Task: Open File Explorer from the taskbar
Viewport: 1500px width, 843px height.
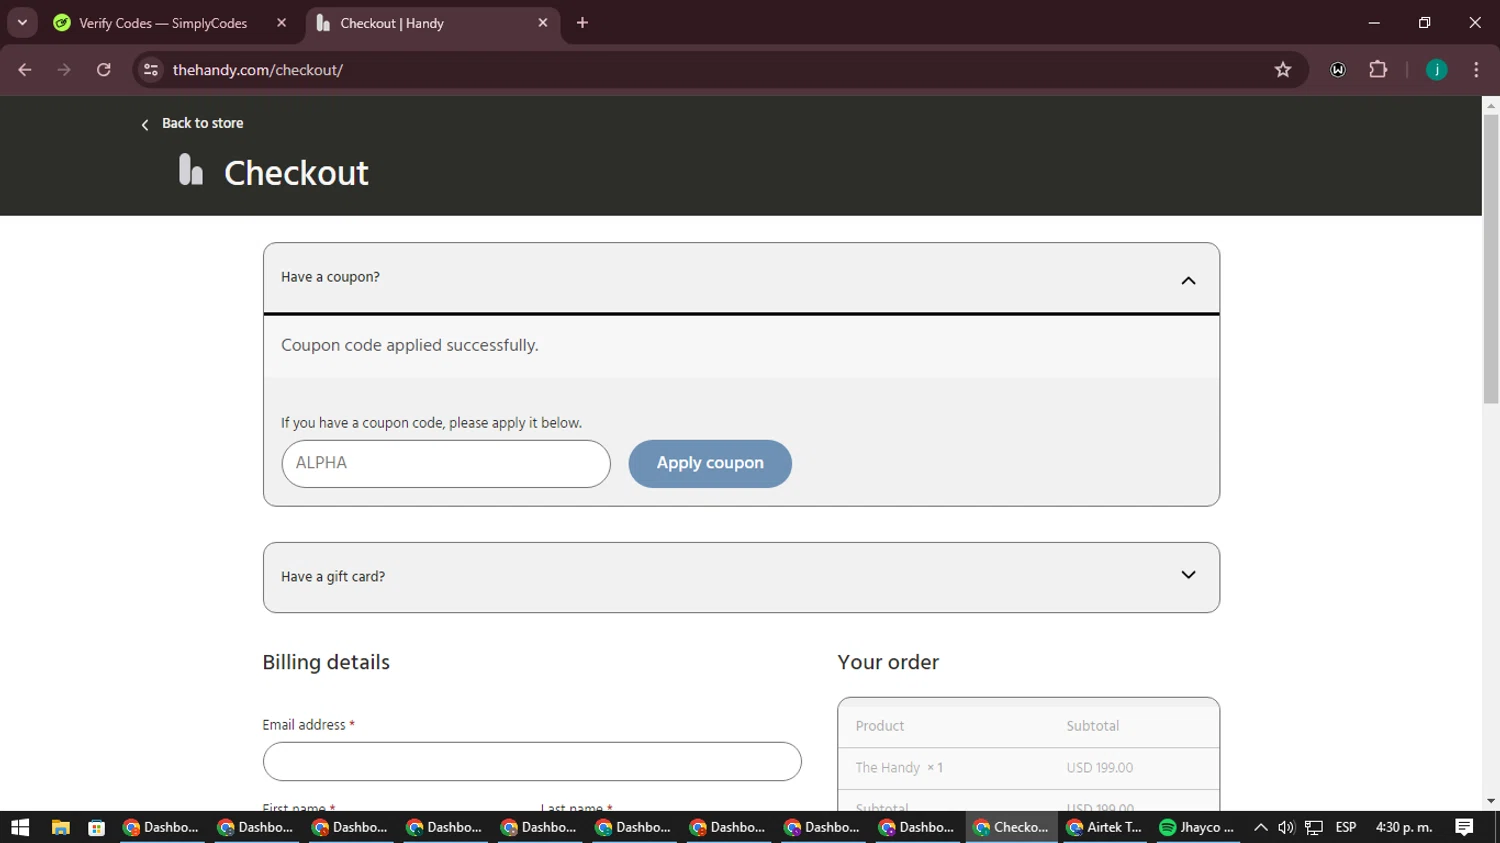Action: point(60,827)
